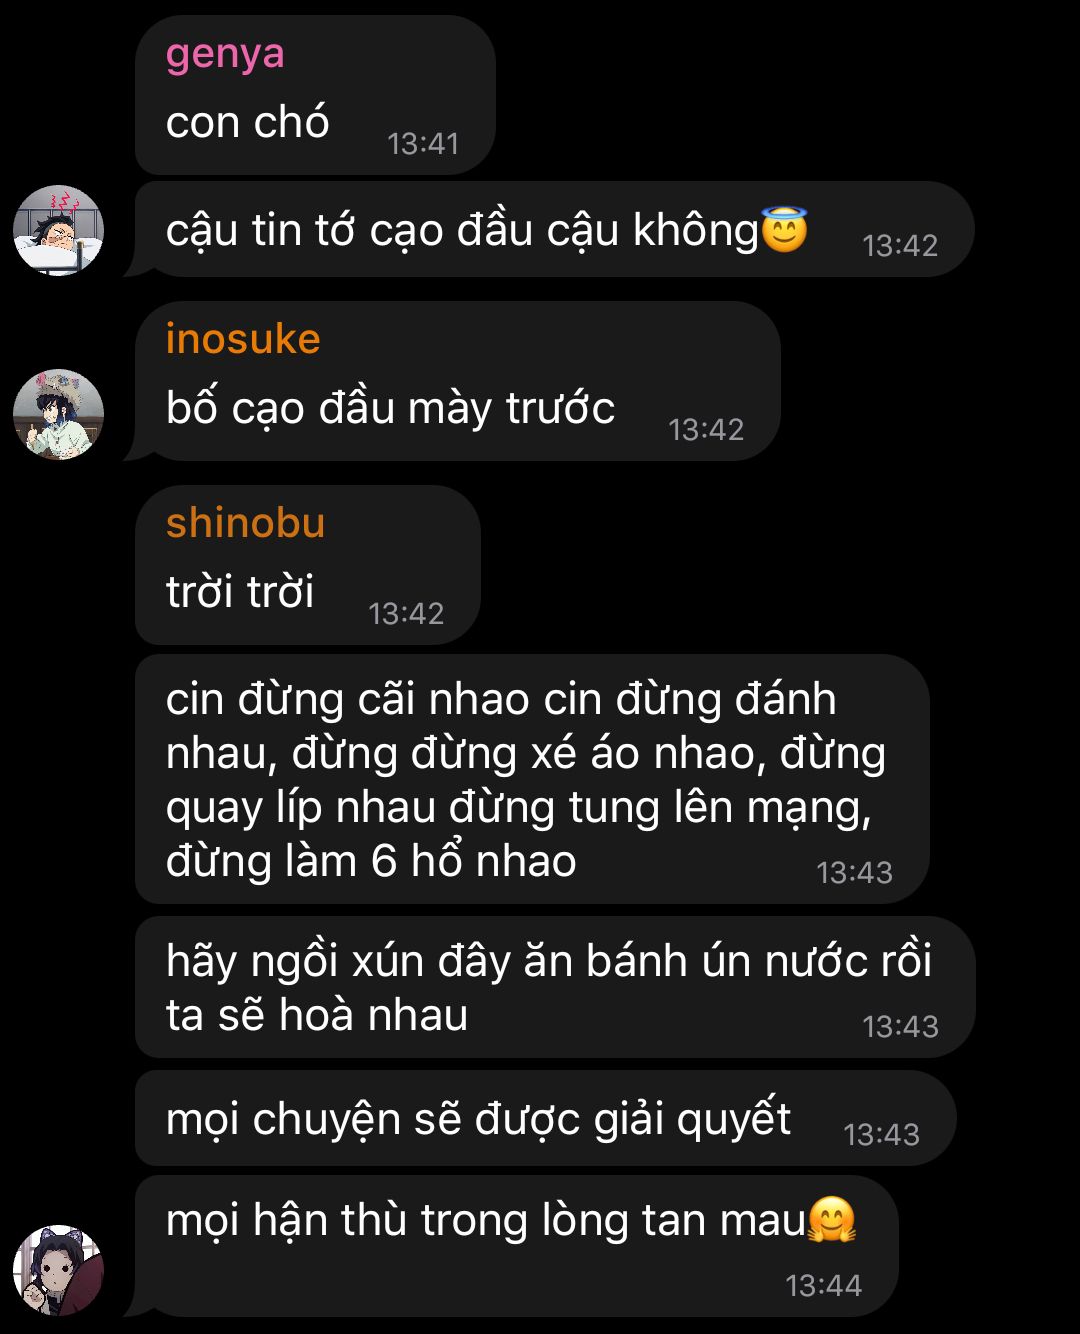Tap the sender name genya
This screenshot has width=1080, height=1334.
pos(225,54)
